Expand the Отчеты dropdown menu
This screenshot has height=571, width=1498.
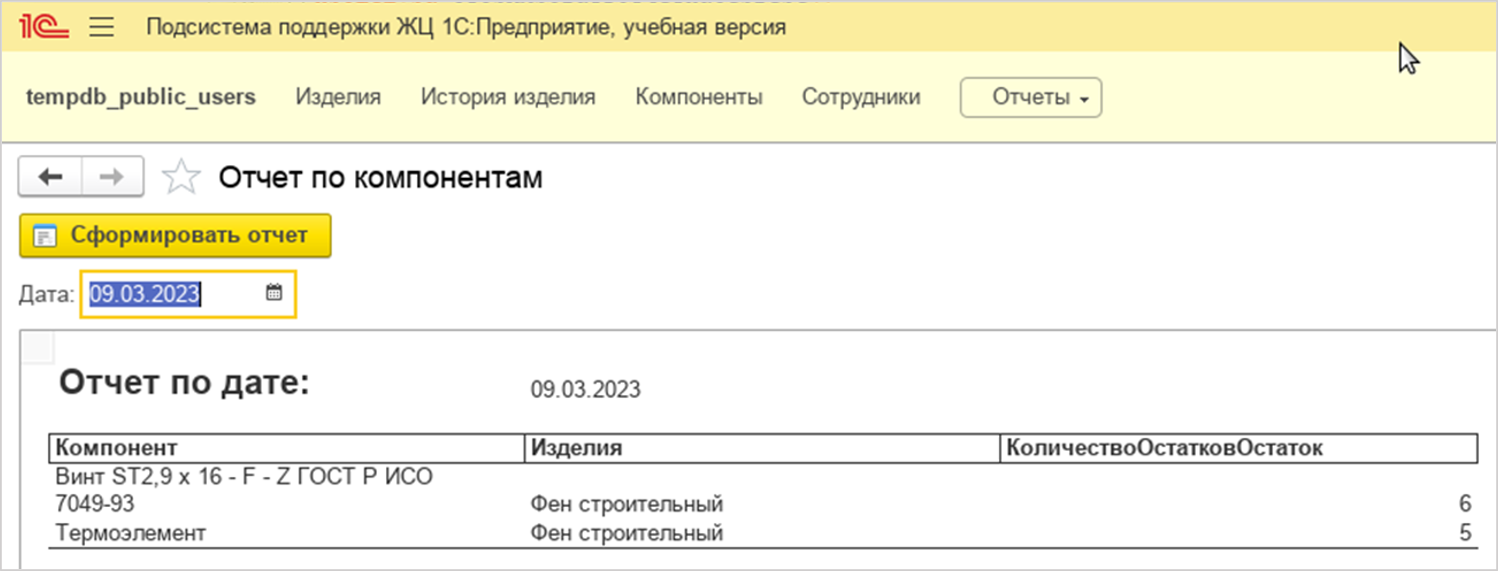pos(1030,97)
